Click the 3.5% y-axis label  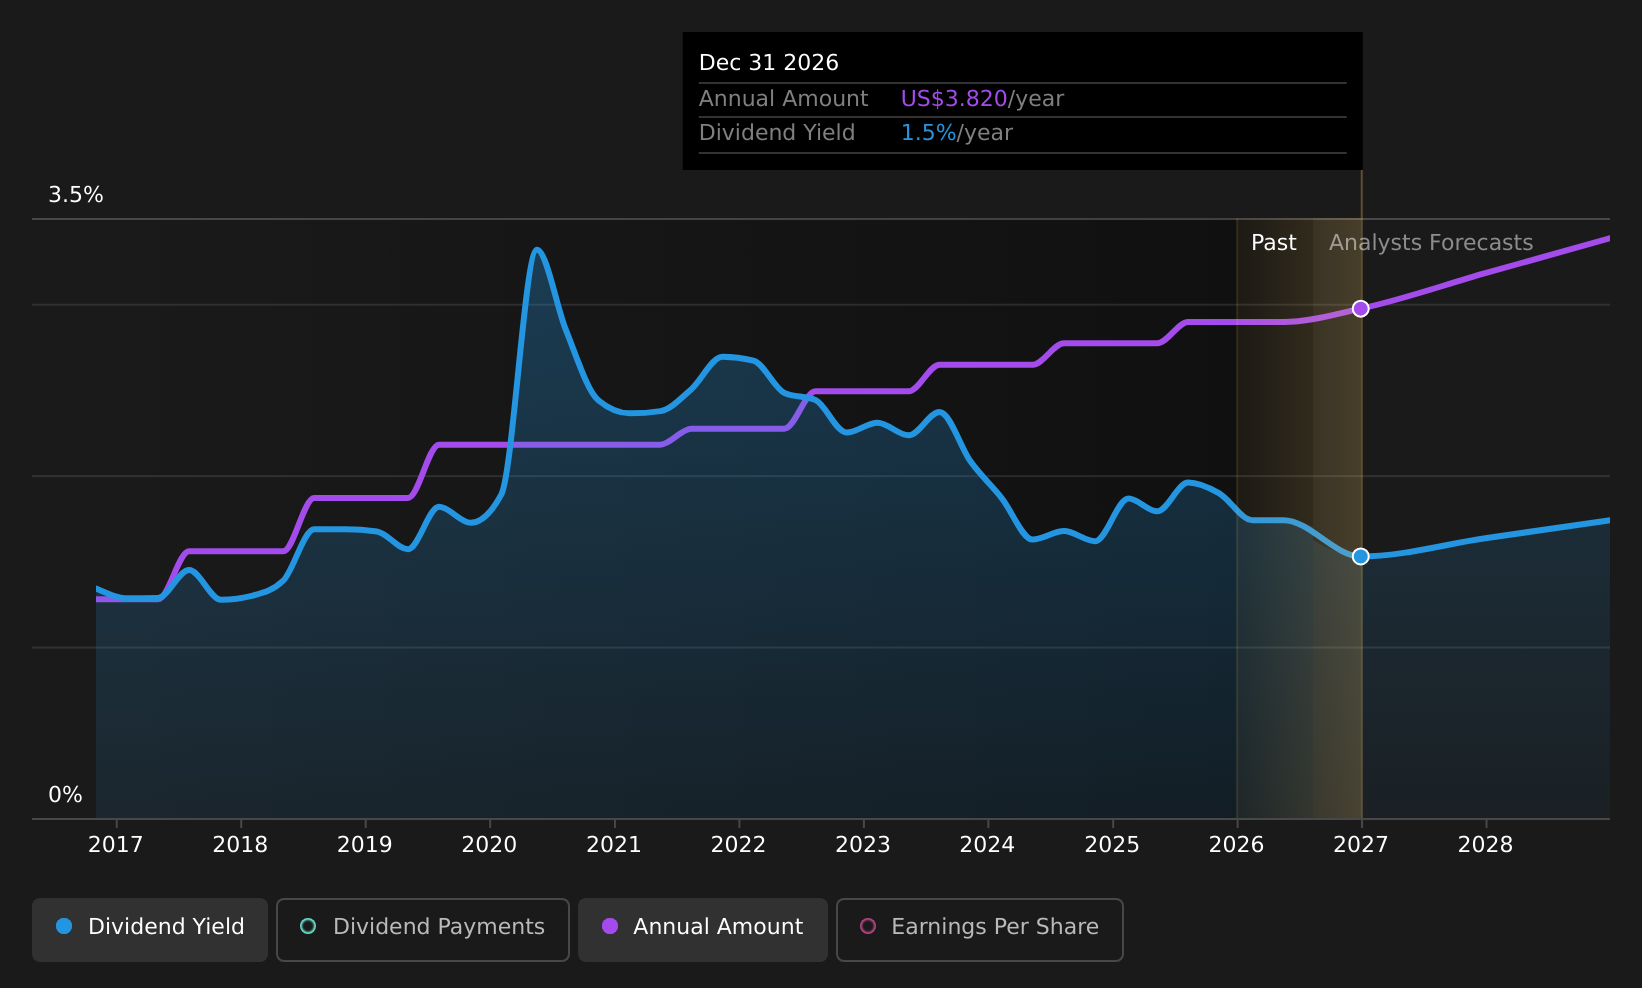[76, 194]
